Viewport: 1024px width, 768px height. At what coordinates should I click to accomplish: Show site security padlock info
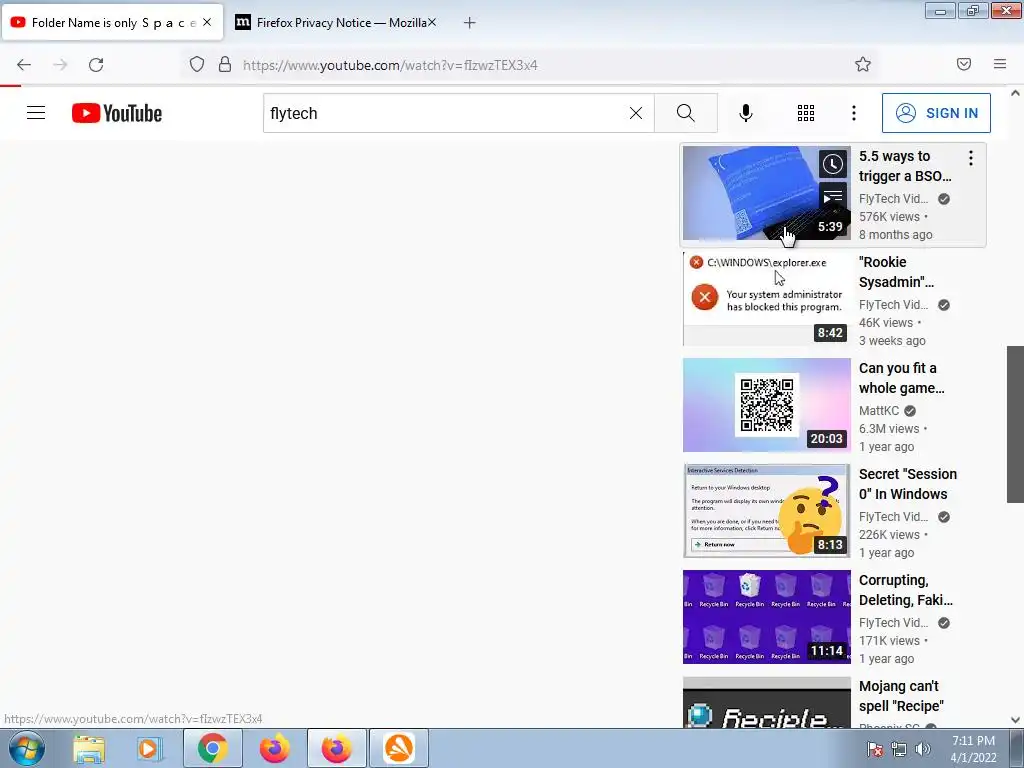pyautogui.click(x=225, y=65)
